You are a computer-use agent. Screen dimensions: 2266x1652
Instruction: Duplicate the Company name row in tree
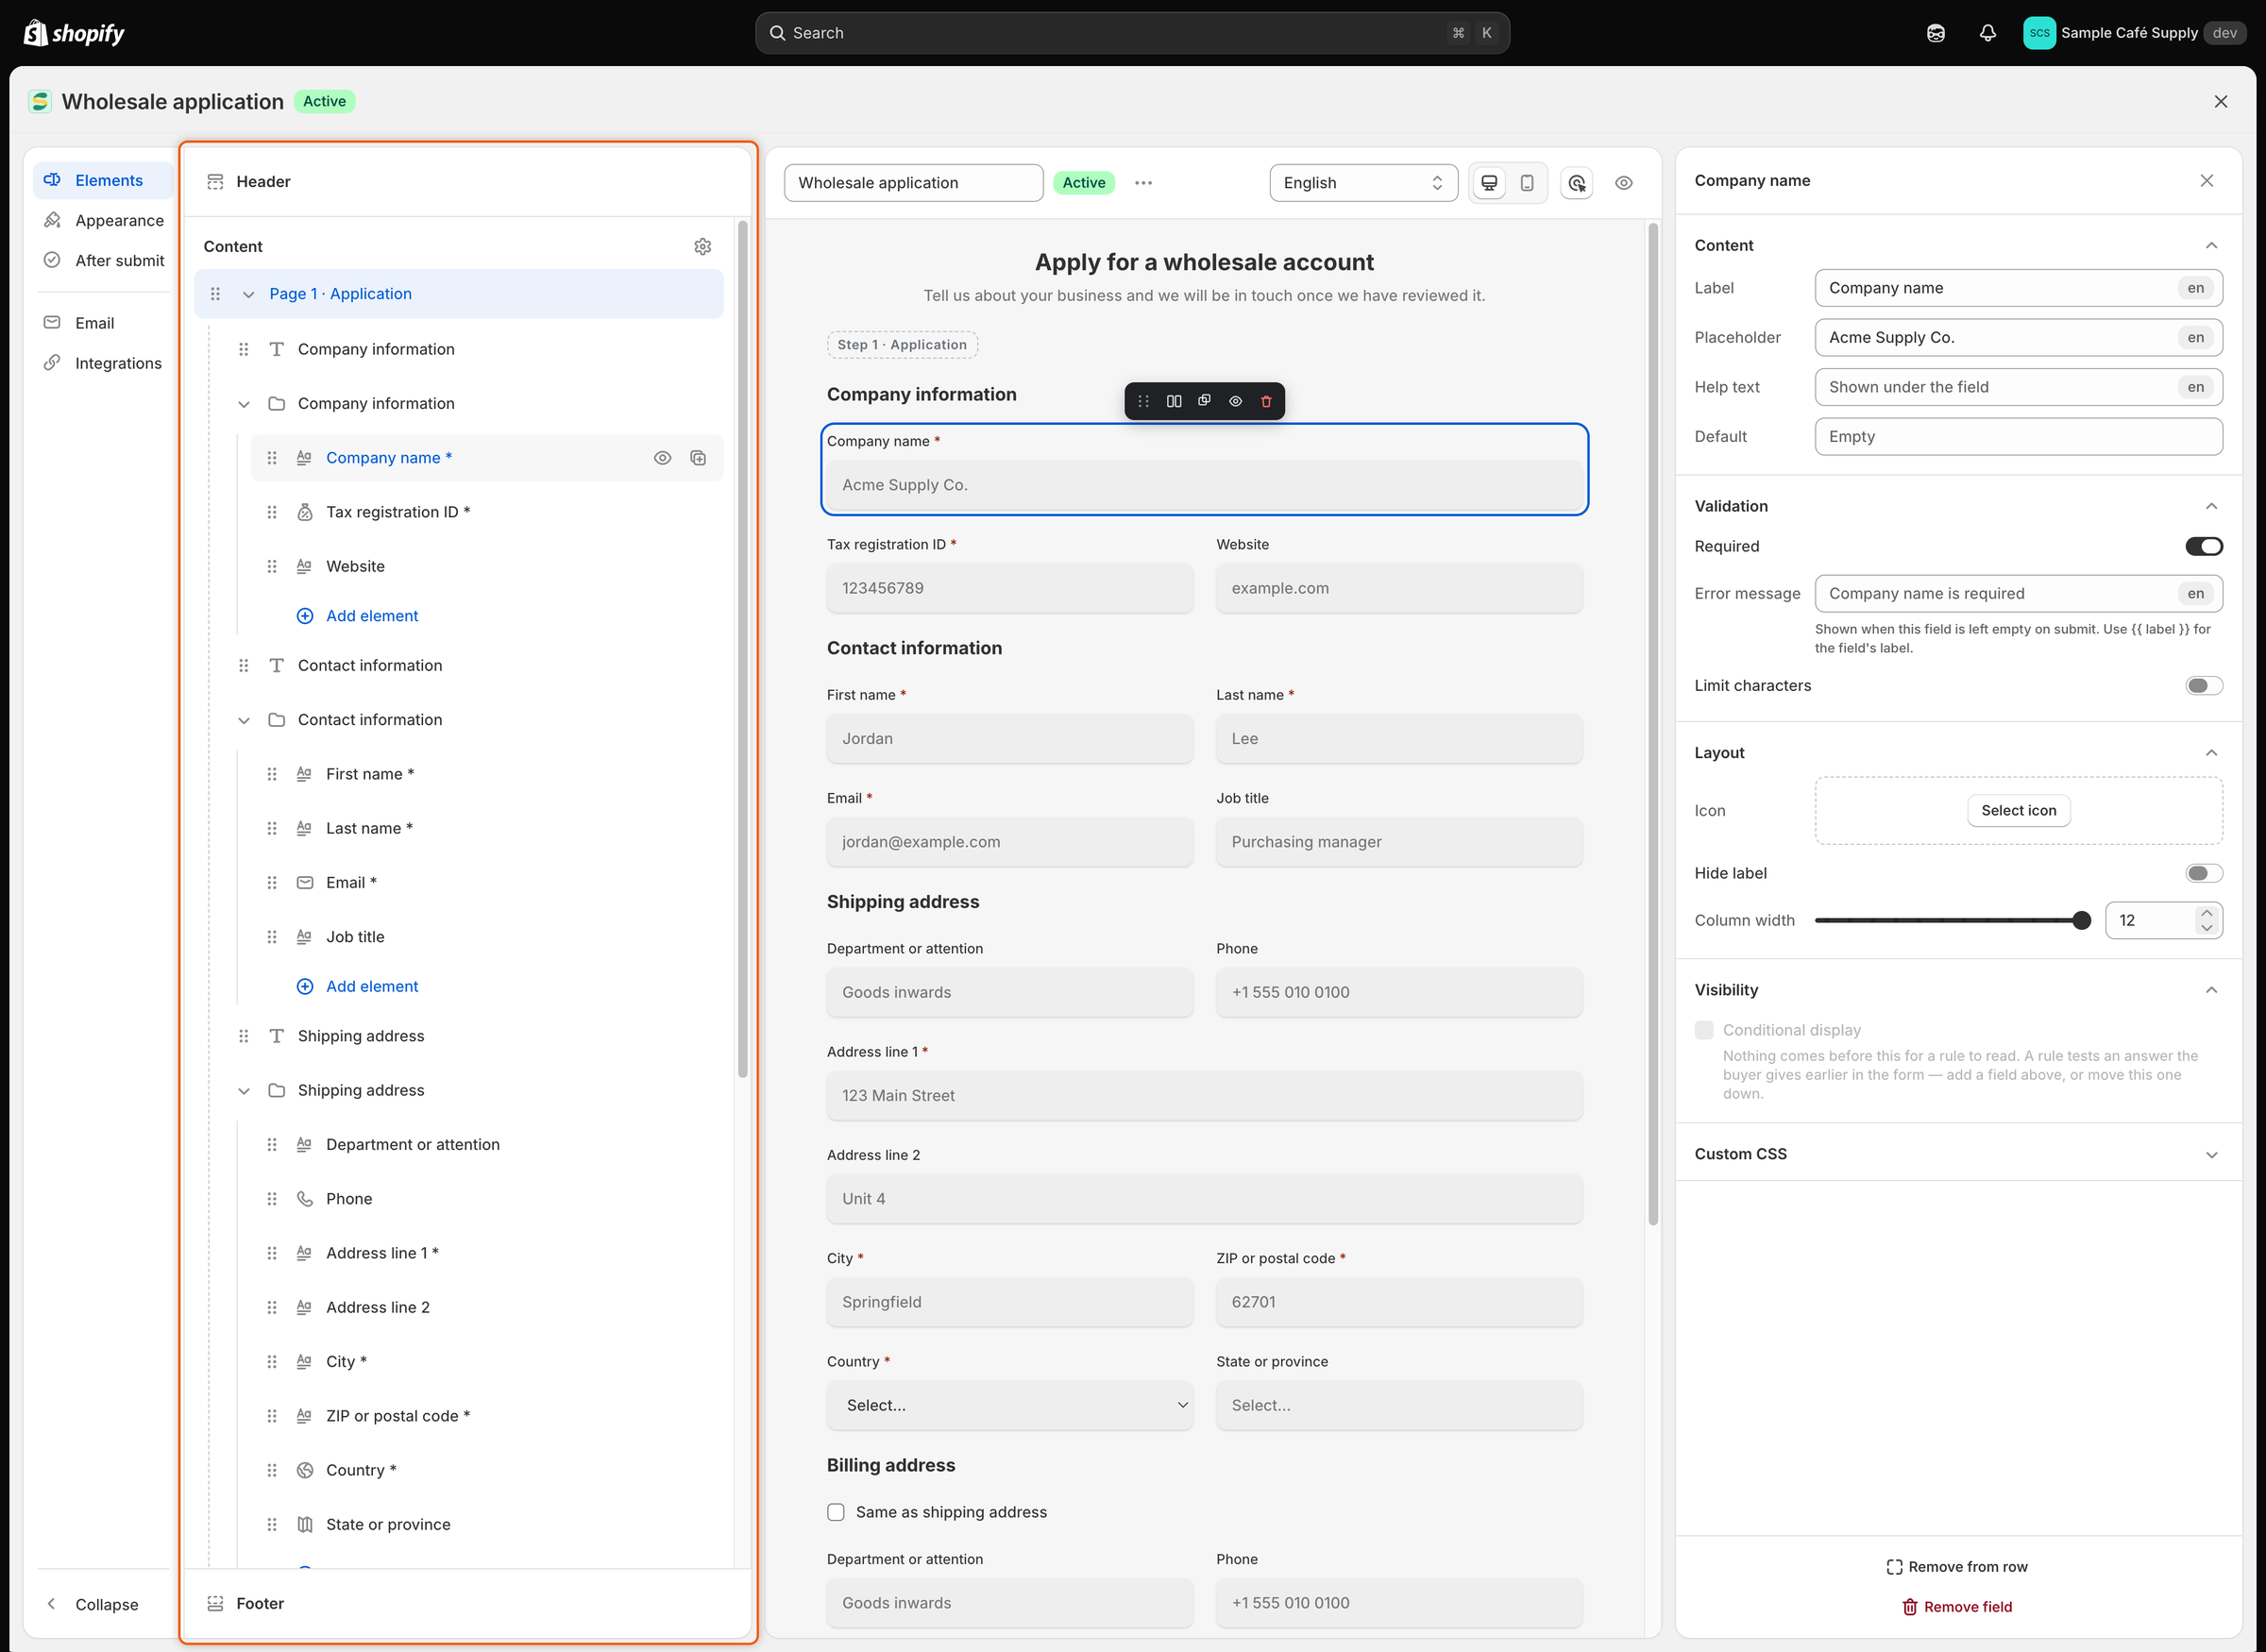tap(698, 458)
